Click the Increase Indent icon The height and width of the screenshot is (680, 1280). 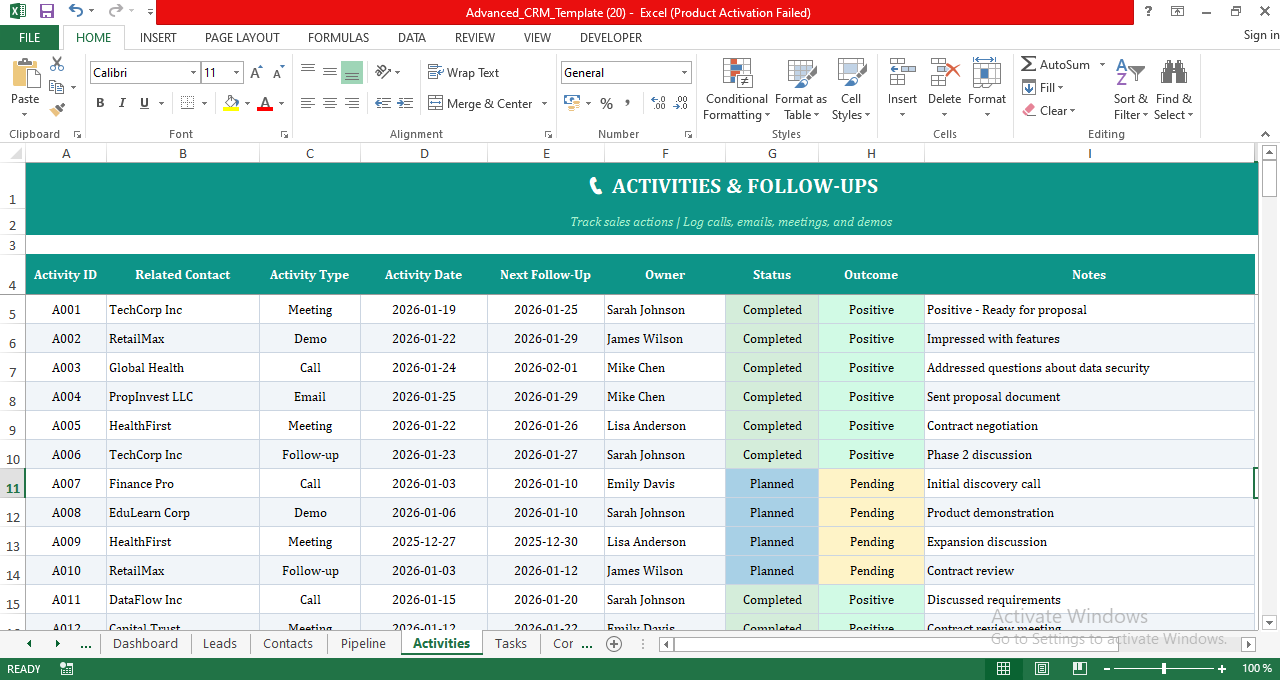tap(404, 103)
